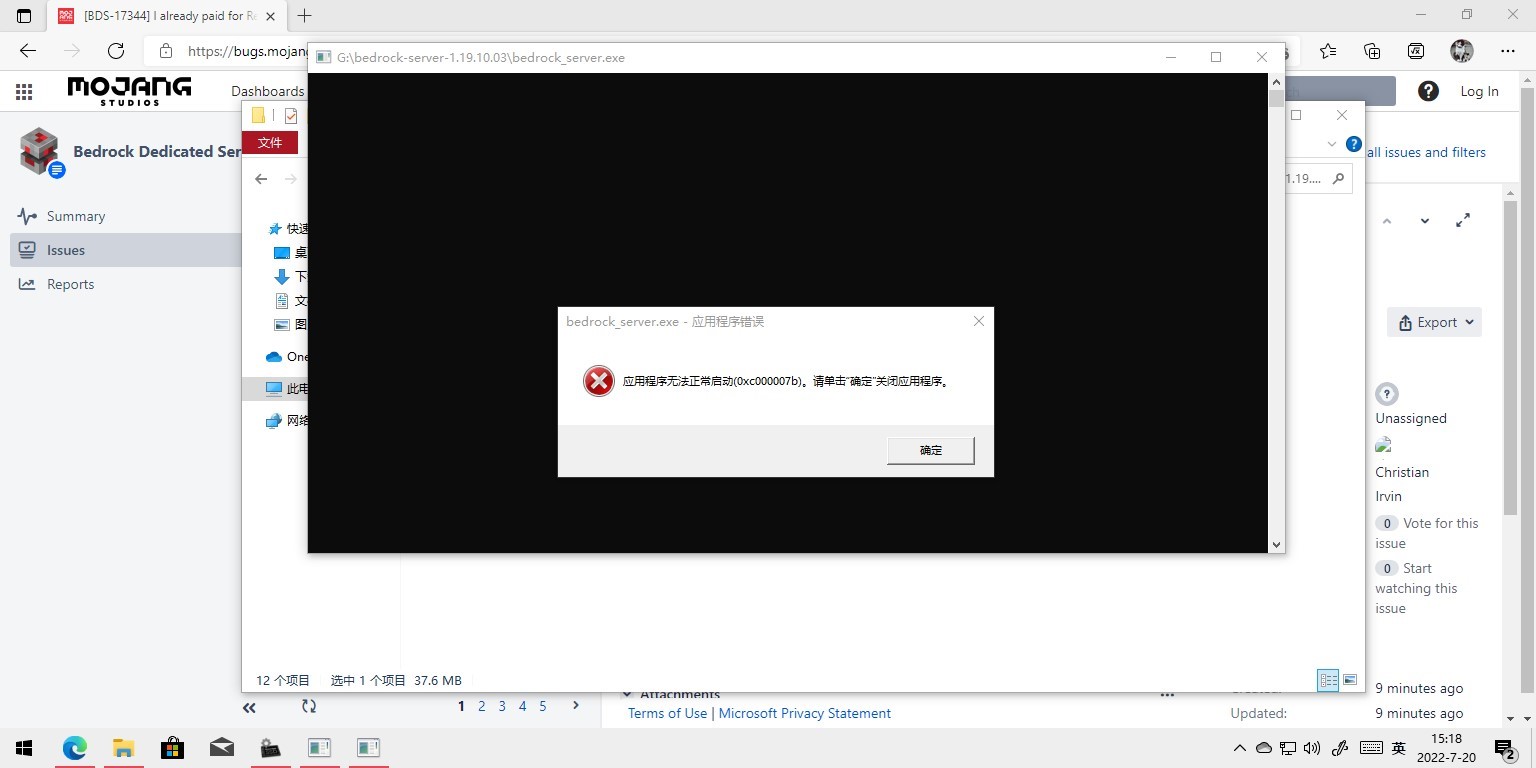Open Mail from the taskbar
Screen dimensions: 1536x768
221,748
